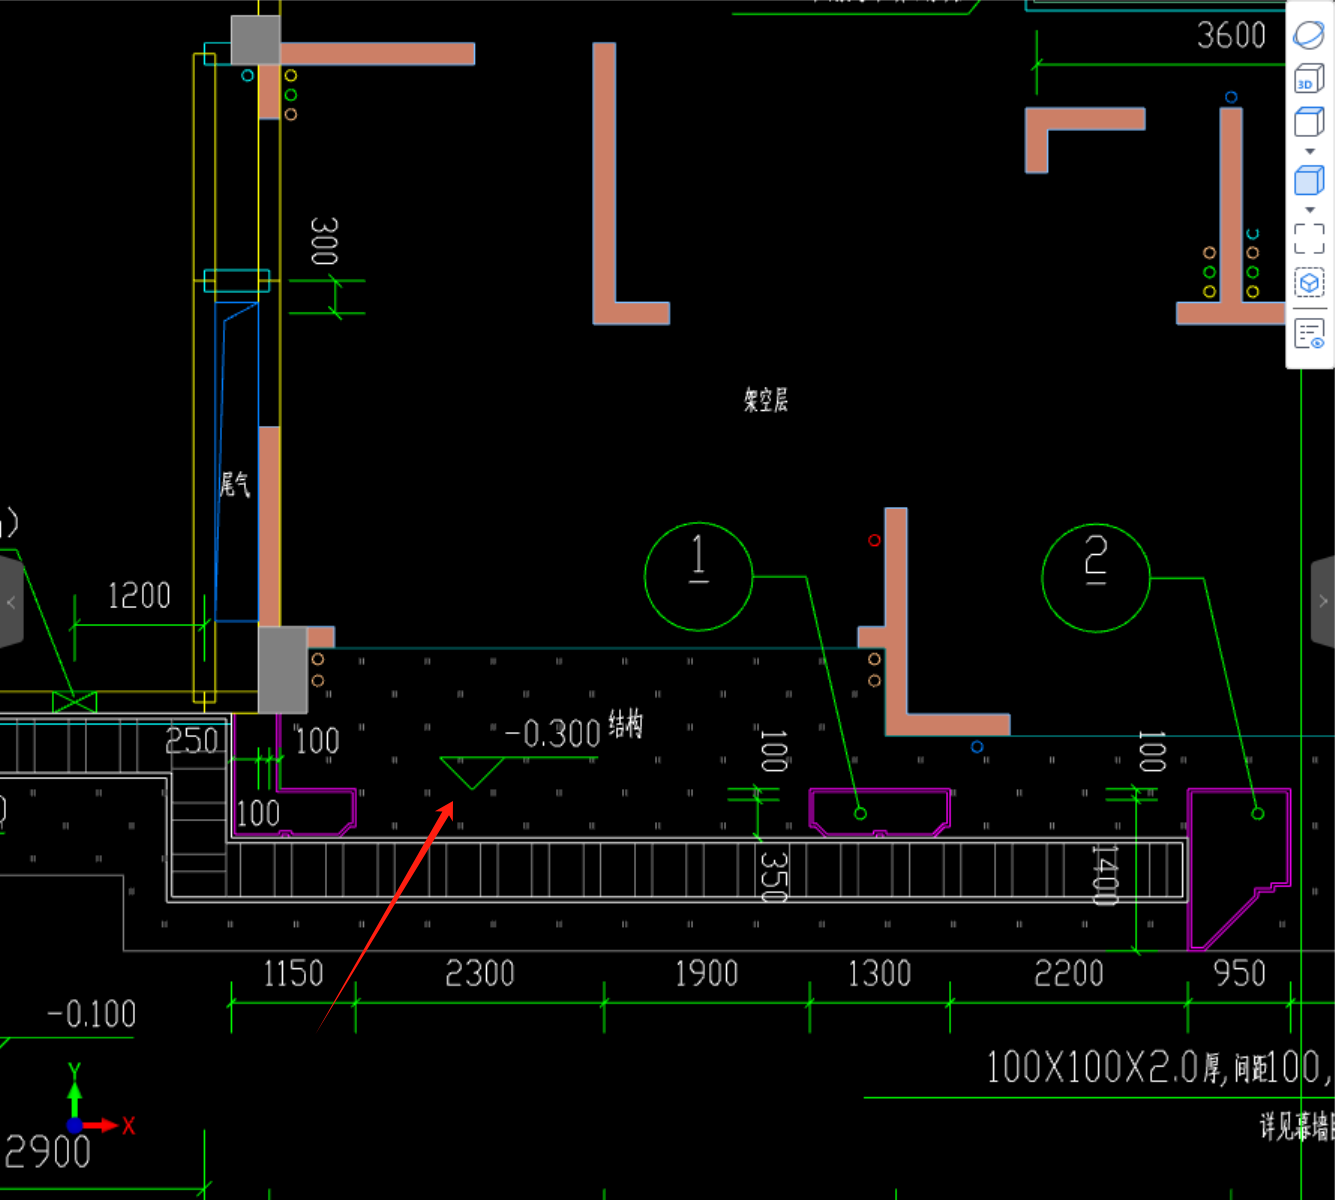Click the 结构 label next to elevation
1335x1200 pixels.
coord(626,725)
